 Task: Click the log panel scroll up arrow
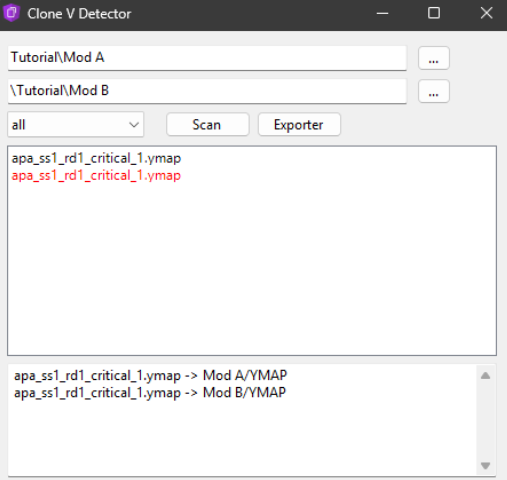[486, 376]
